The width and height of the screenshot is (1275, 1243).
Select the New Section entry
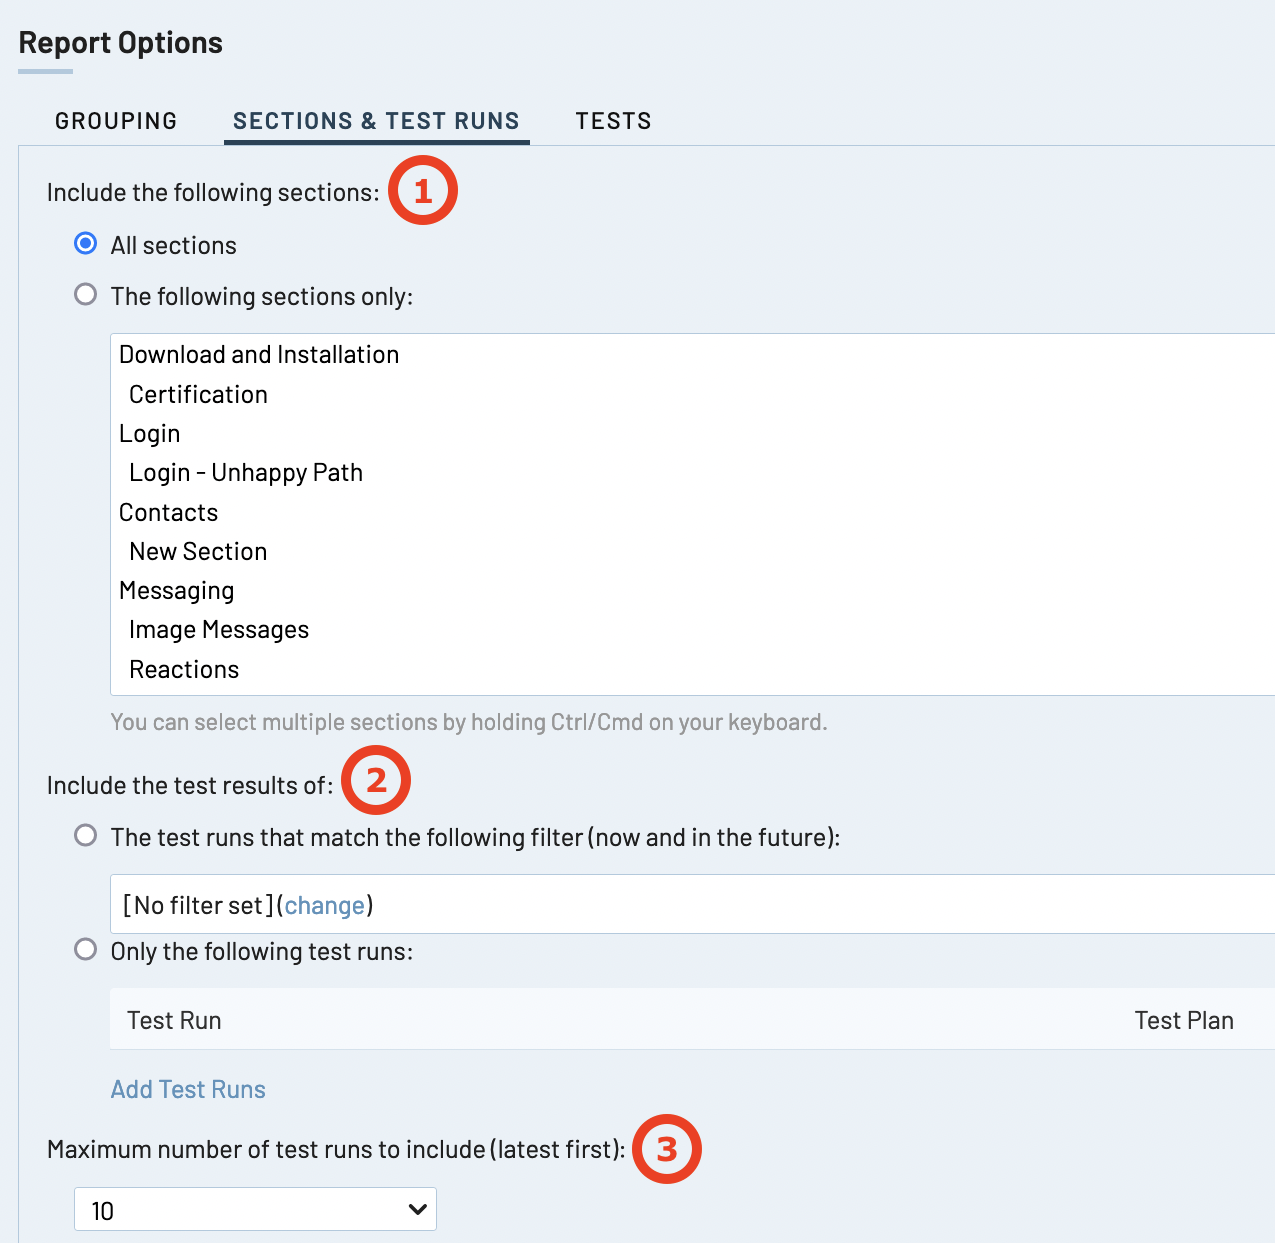(198, 552)
